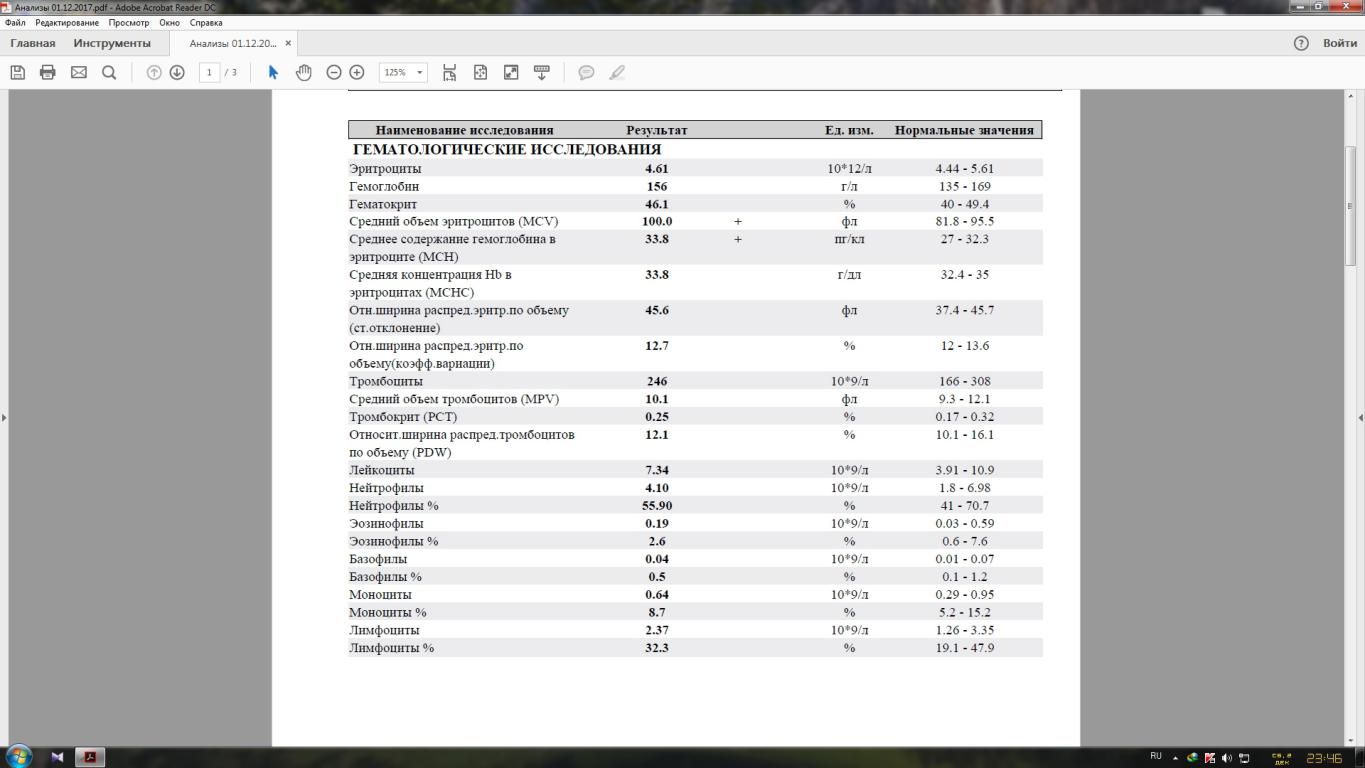Switch to the Инструменты tab
The width and height of the screenshot is (1365, 768).
click(112, 43)
